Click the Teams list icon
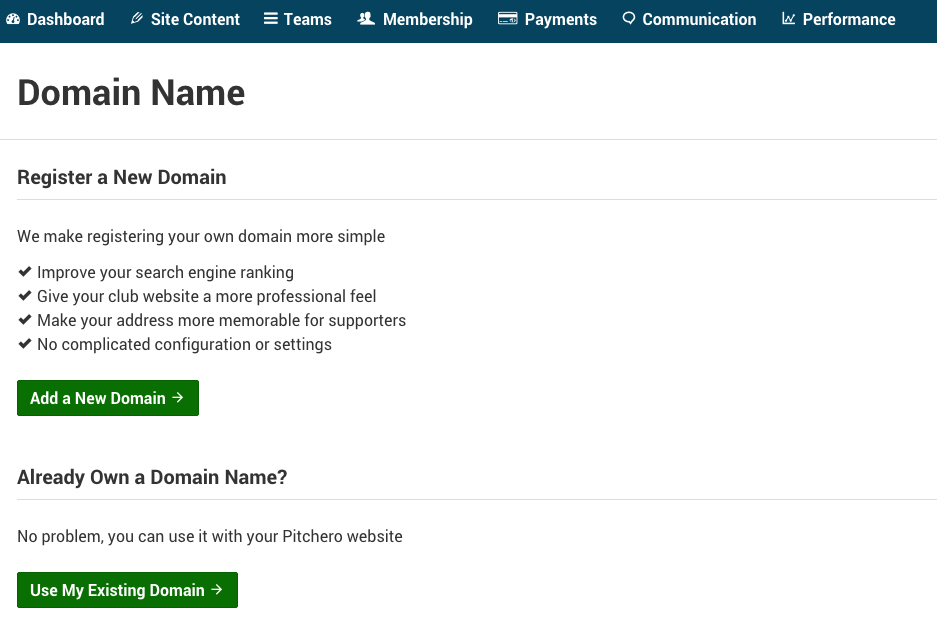This screenshot has width=937, height=628. (x=271, y=19)
